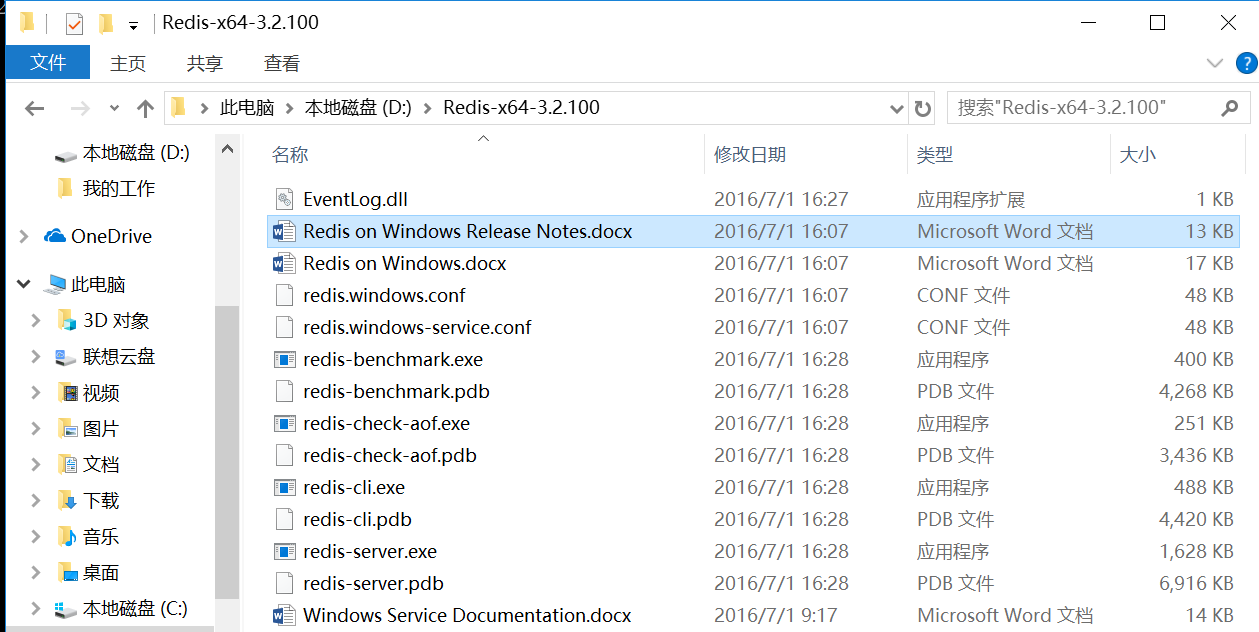Click the New Folder quick access icon
1259x632 pixels.
[106, 23]
